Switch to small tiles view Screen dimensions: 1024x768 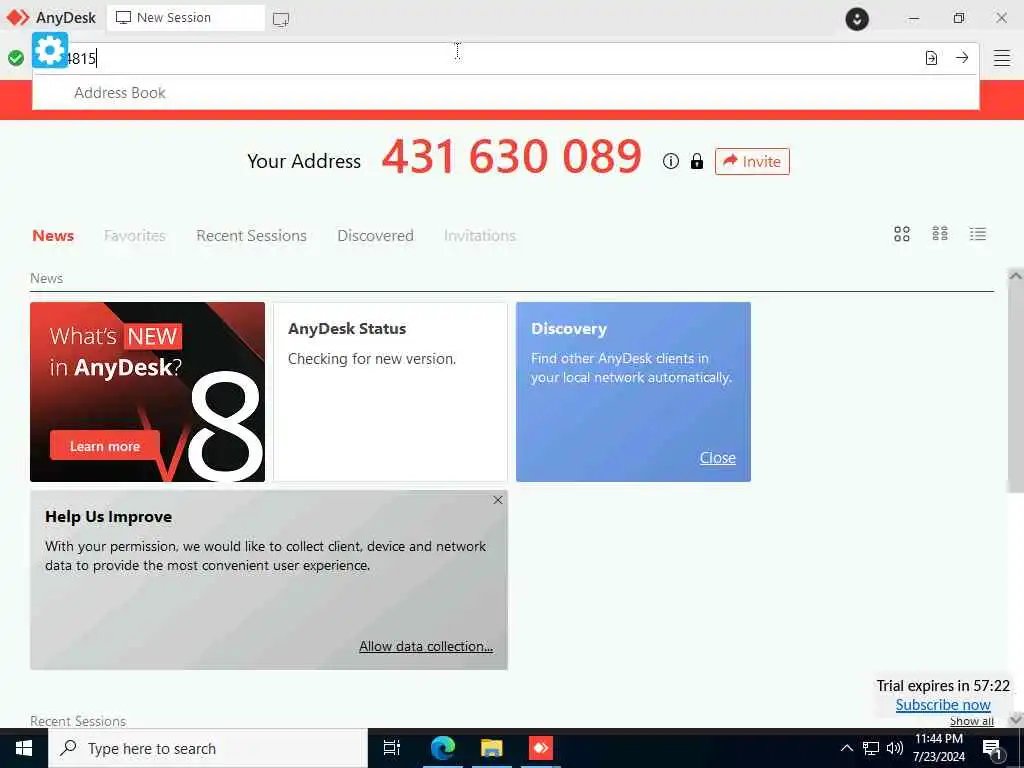(940, 234)
